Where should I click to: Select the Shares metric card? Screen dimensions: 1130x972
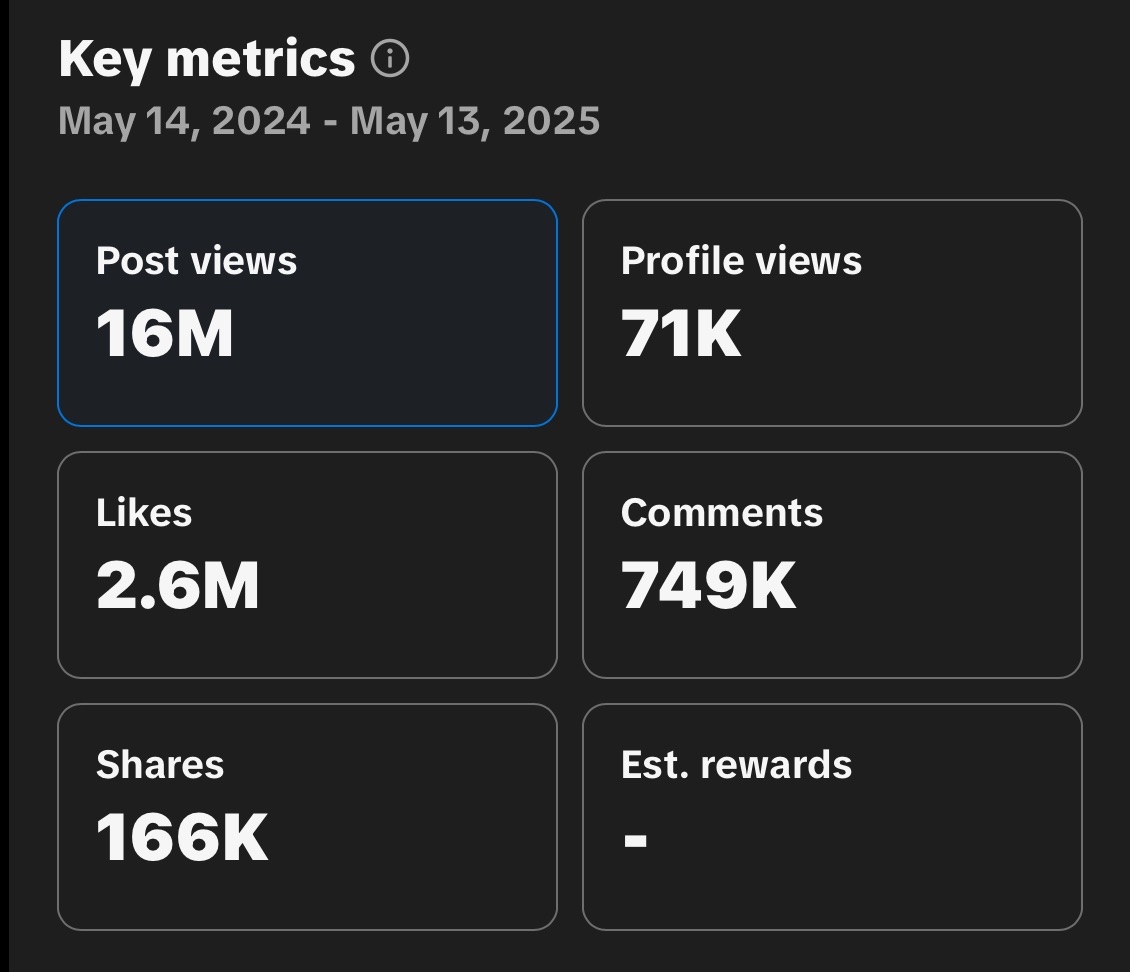(x=307, y=817)
